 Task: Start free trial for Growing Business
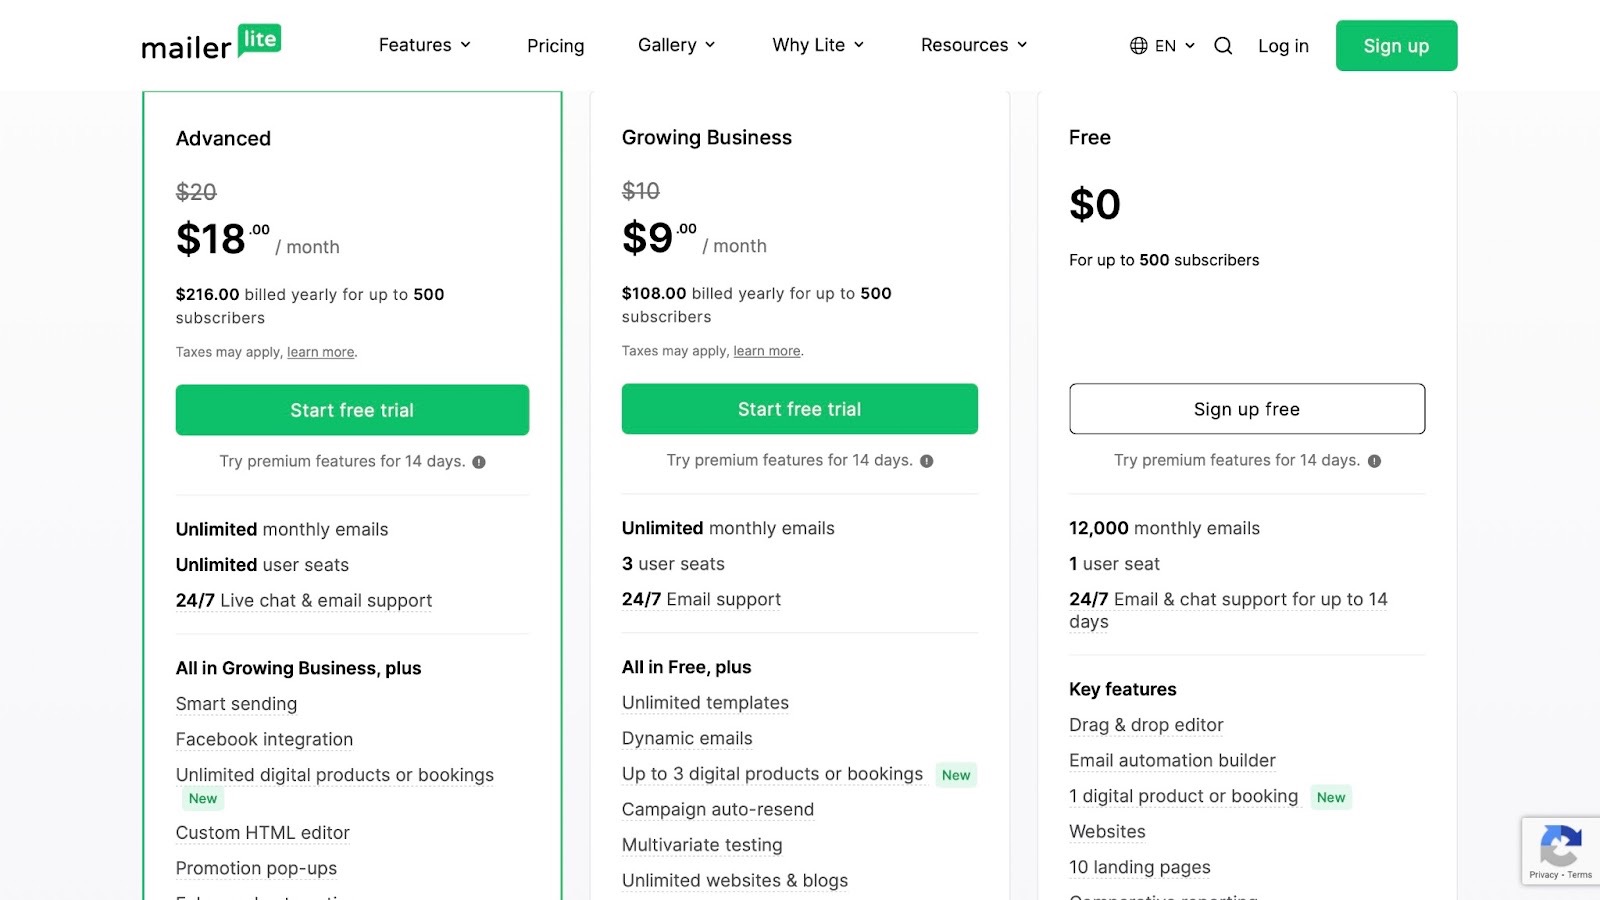click(x=799, y=409)
